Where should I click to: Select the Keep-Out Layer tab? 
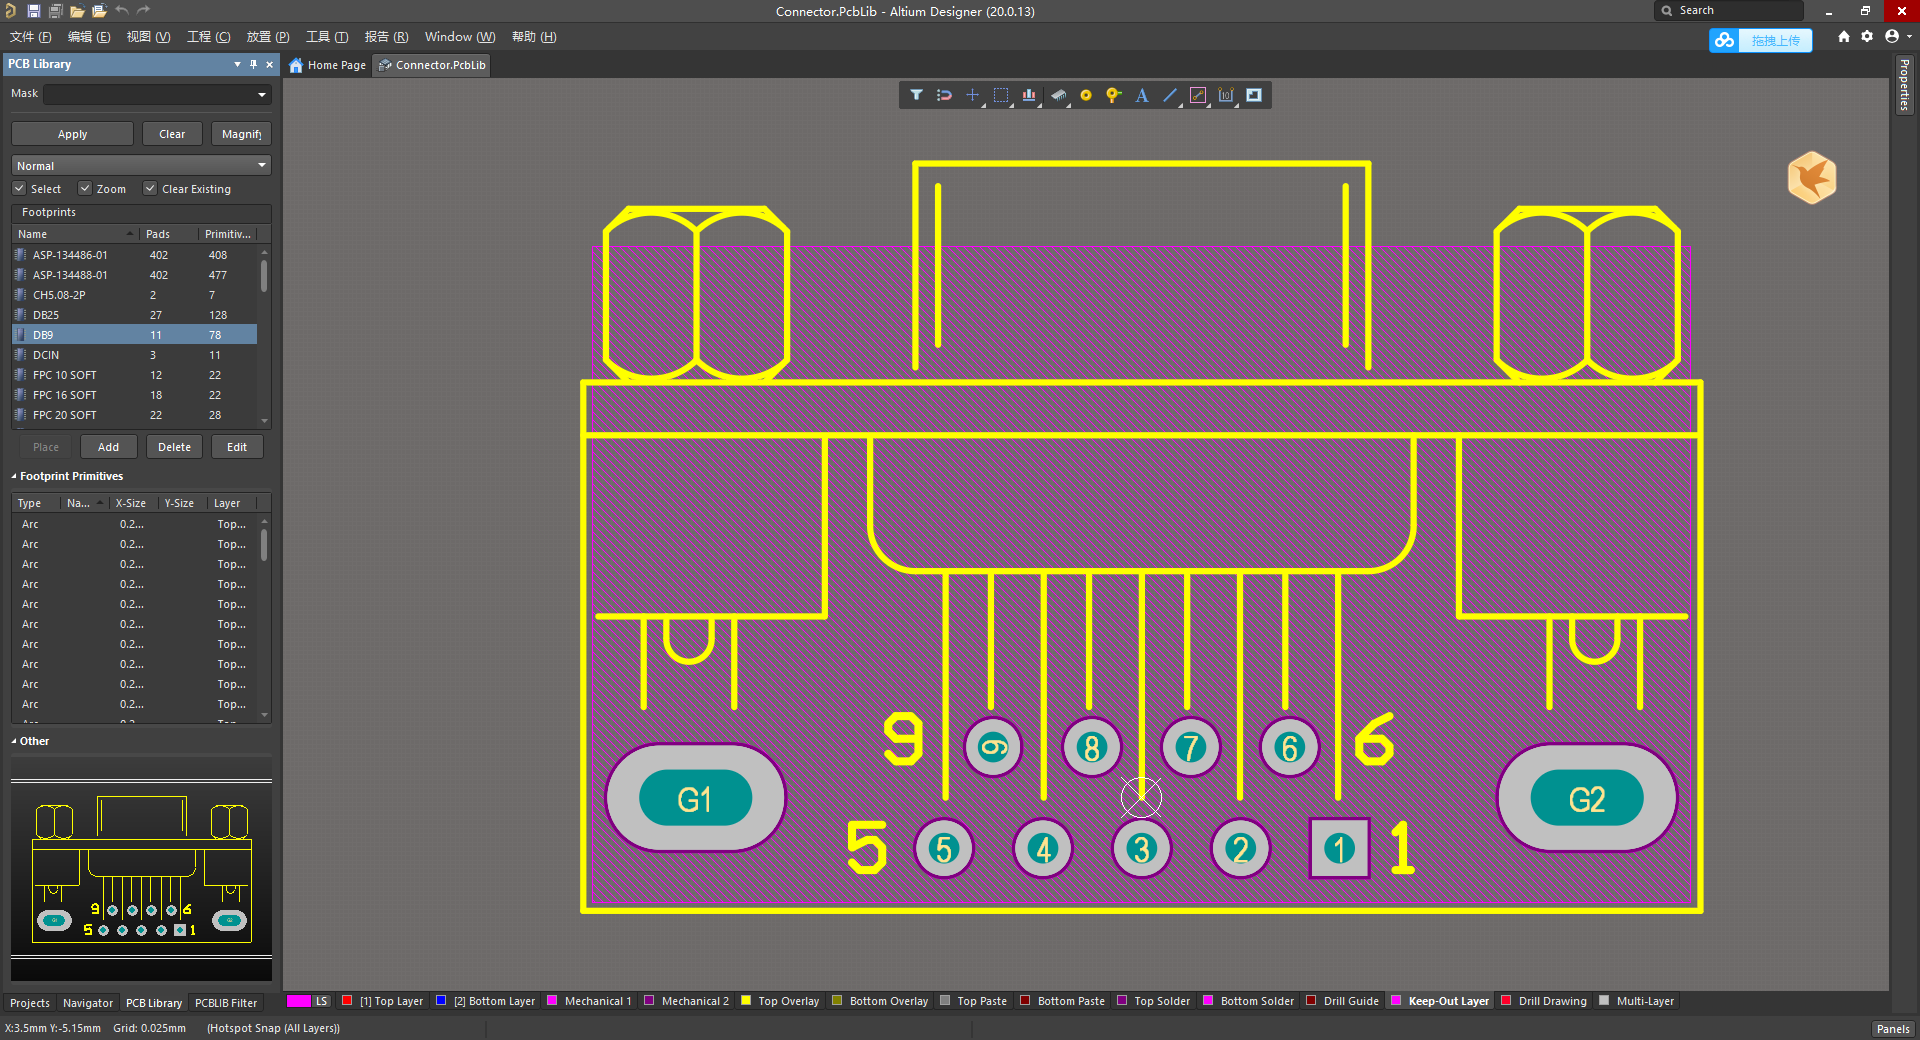pos(1440,1001)
